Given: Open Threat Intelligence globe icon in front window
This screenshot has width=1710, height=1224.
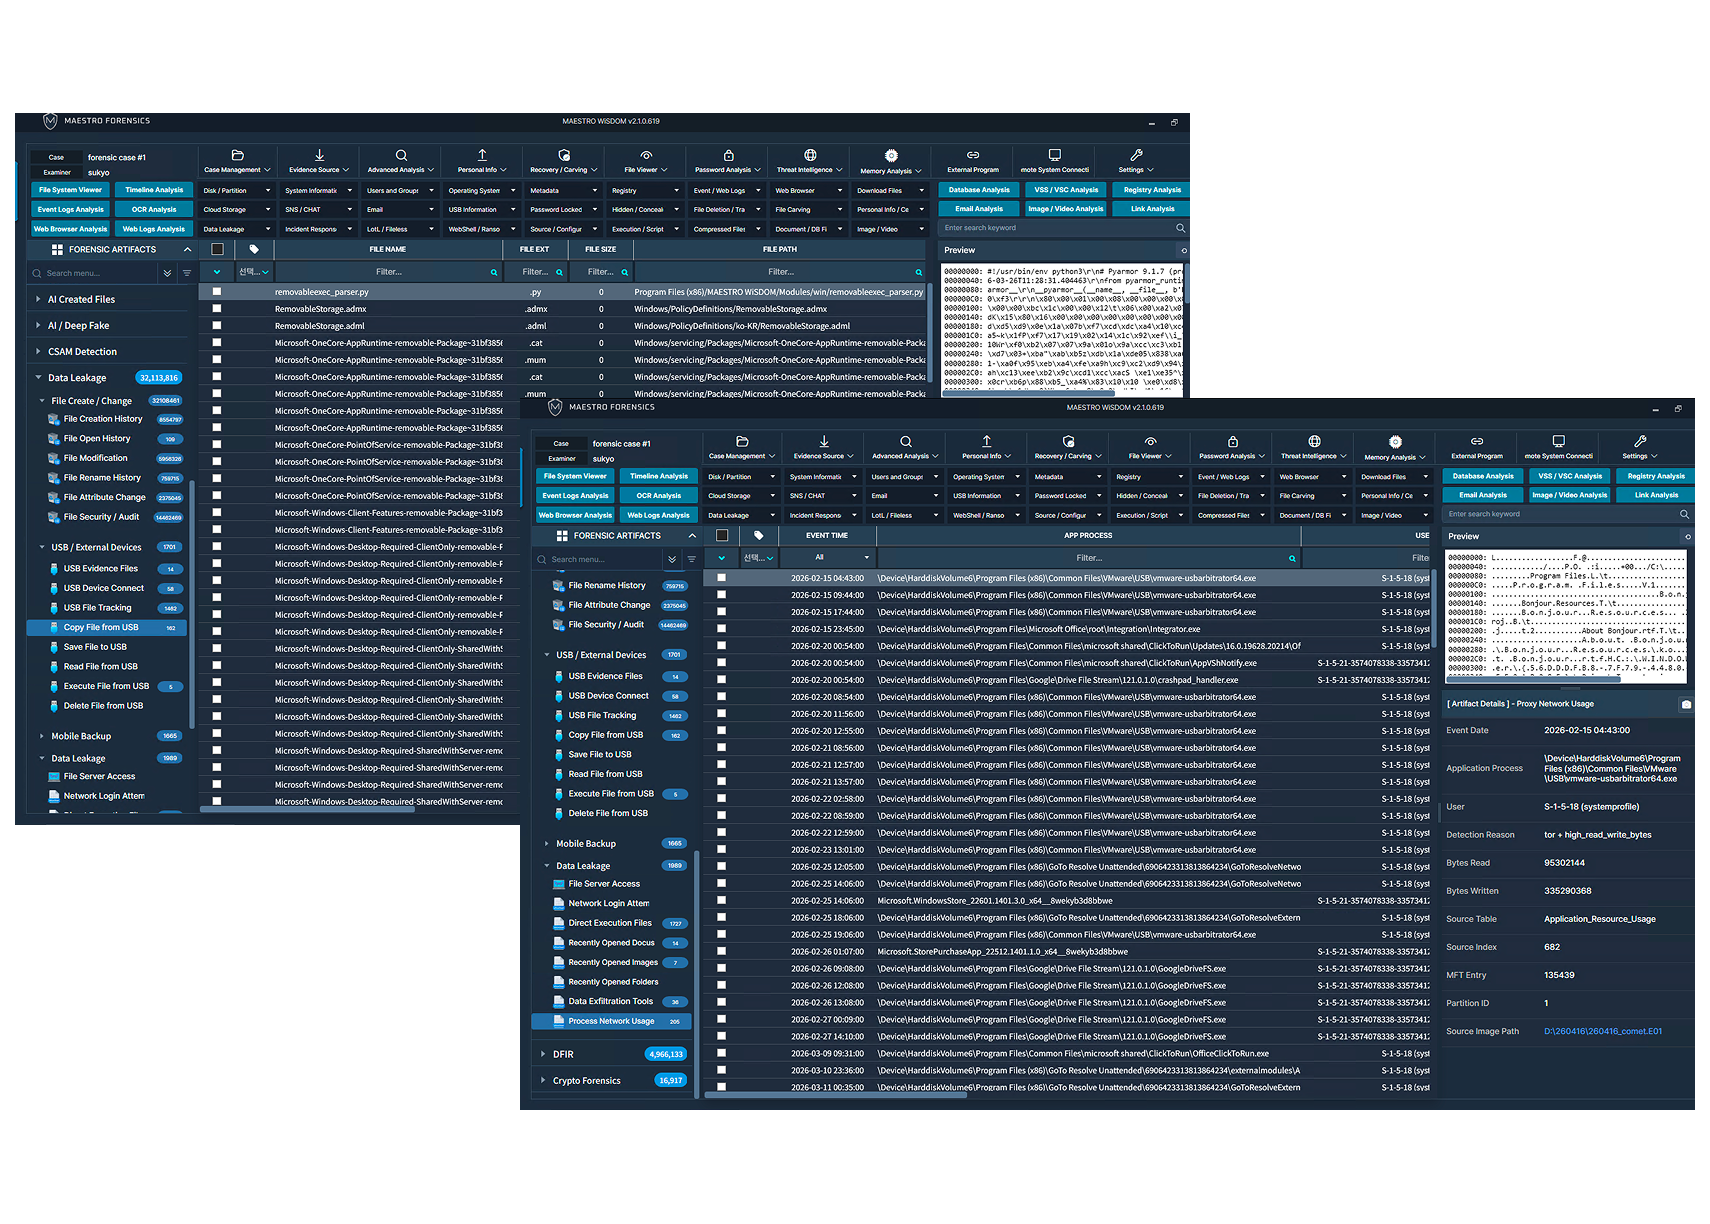Looking at the screenshot, I should click(x=1315, y=441).
